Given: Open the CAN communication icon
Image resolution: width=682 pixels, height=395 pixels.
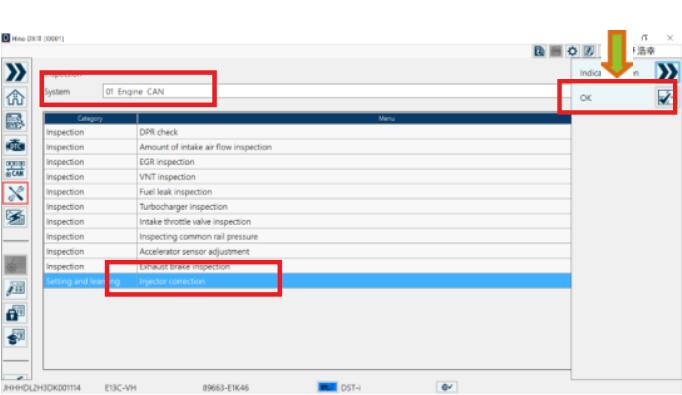Looking at the screenshot, I should click(x=16, y=169).
